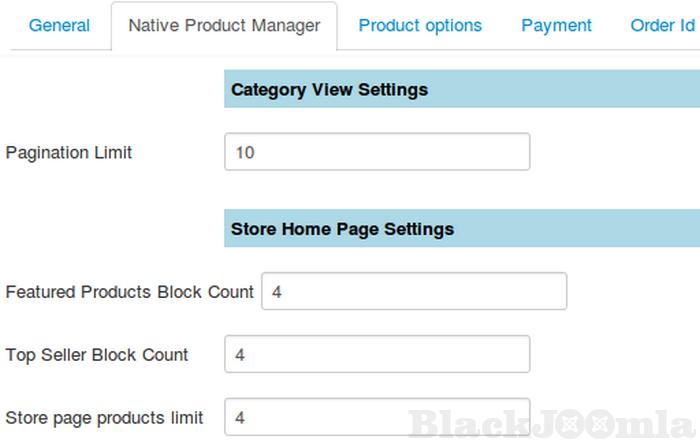
Task: Click the Category View Settings heading
Action: pyautogui.click(x=329, y=90)
